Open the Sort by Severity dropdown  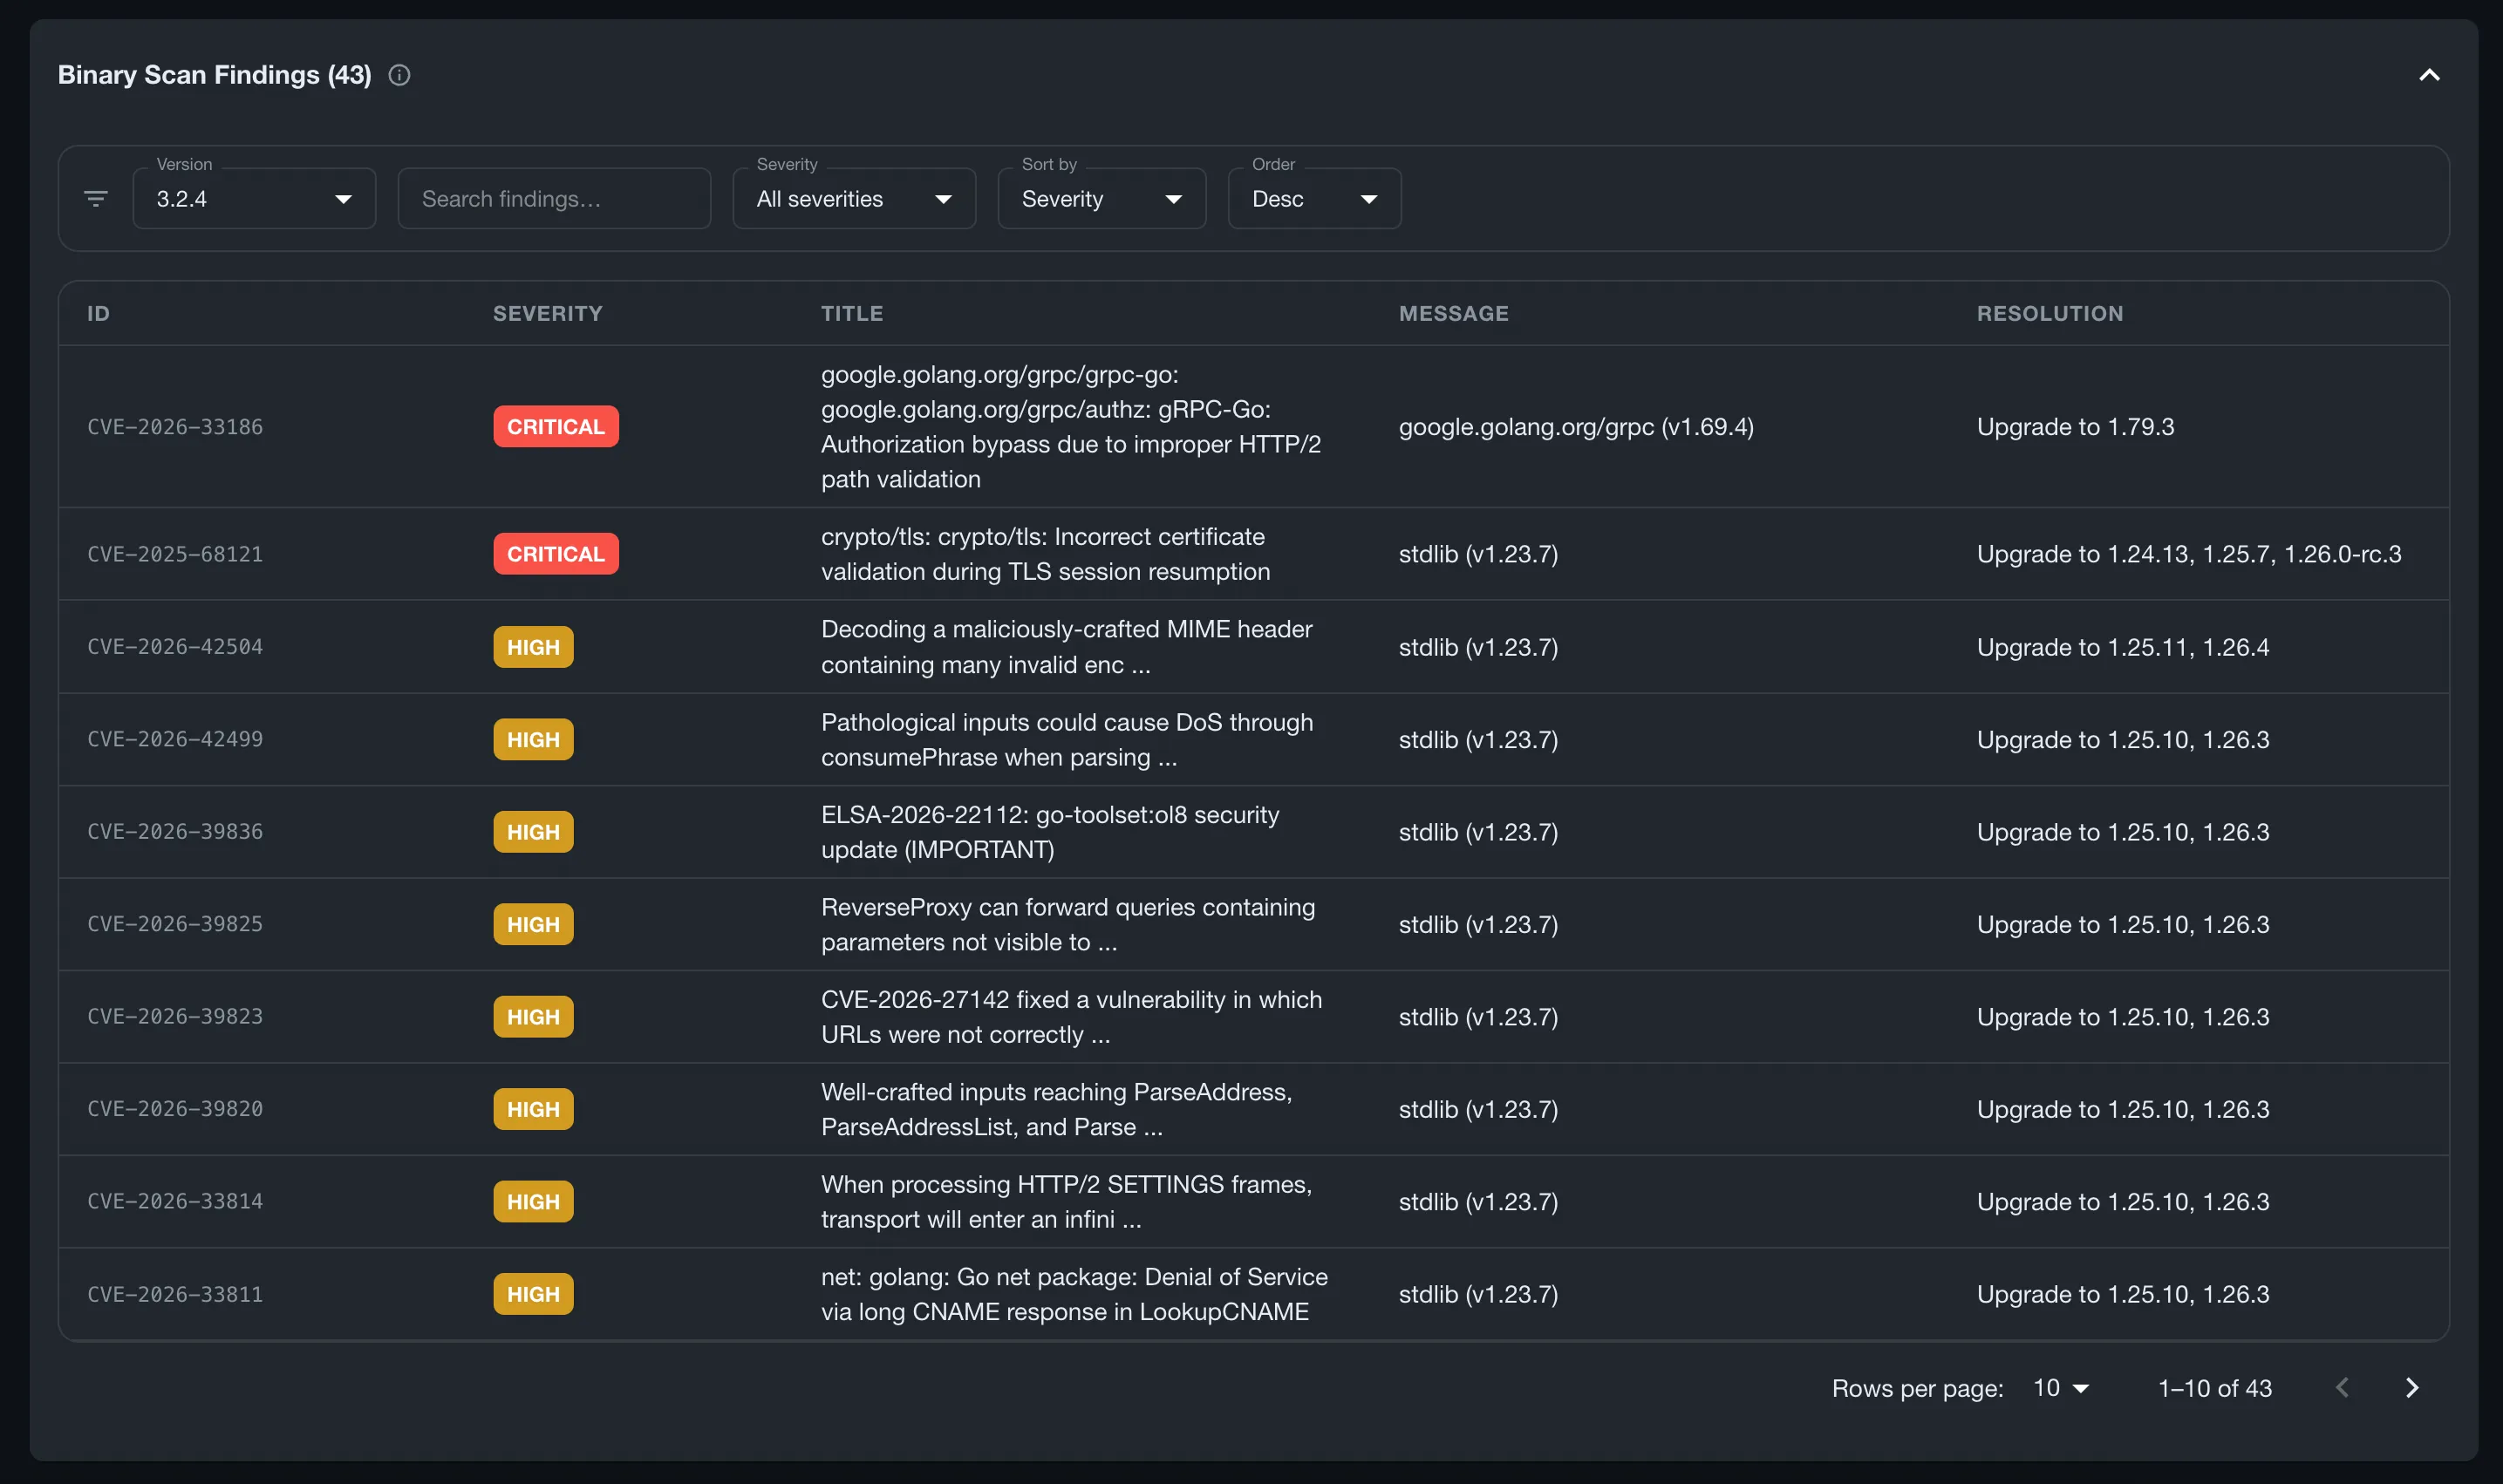pos(1102,199)
